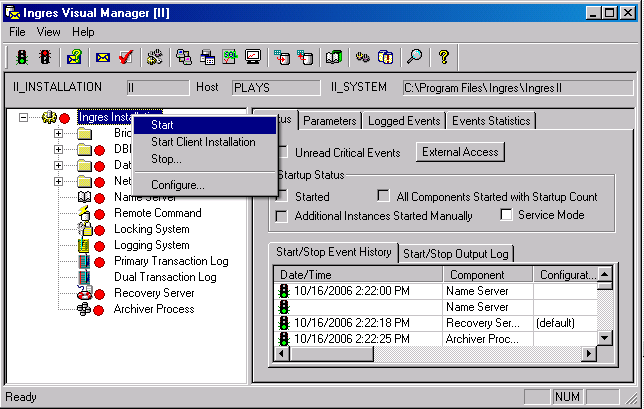Select the Start/Stop Output Log tab

coord(456,254)
